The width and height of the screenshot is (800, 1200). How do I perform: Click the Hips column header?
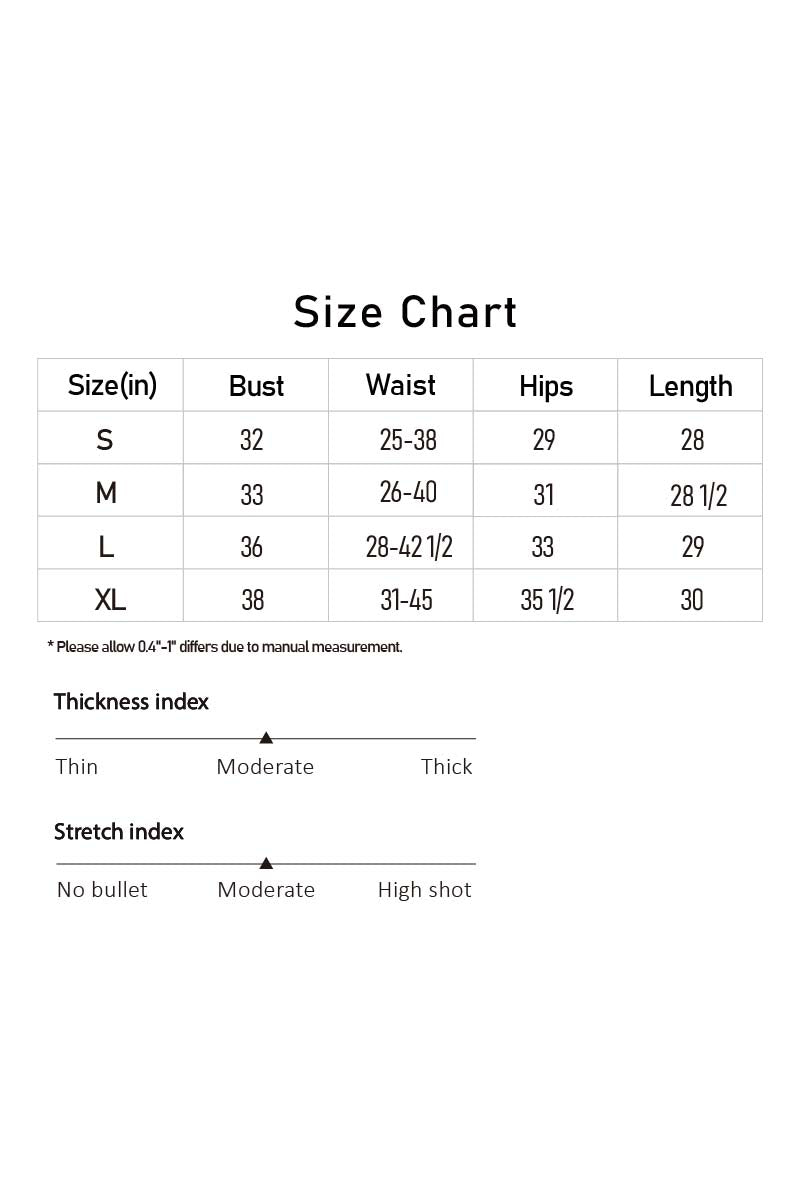(546, 387)
